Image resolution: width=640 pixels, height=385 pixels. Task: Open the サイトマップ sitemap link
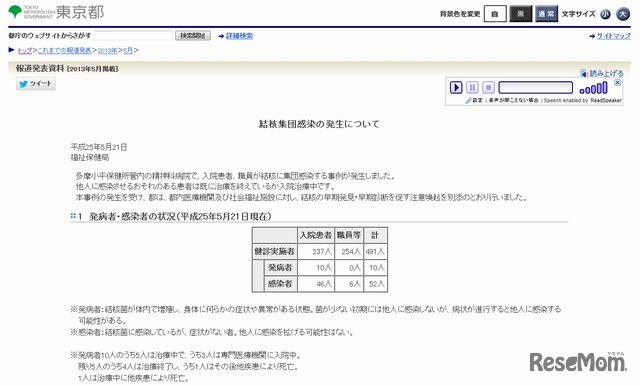point(613,36)
